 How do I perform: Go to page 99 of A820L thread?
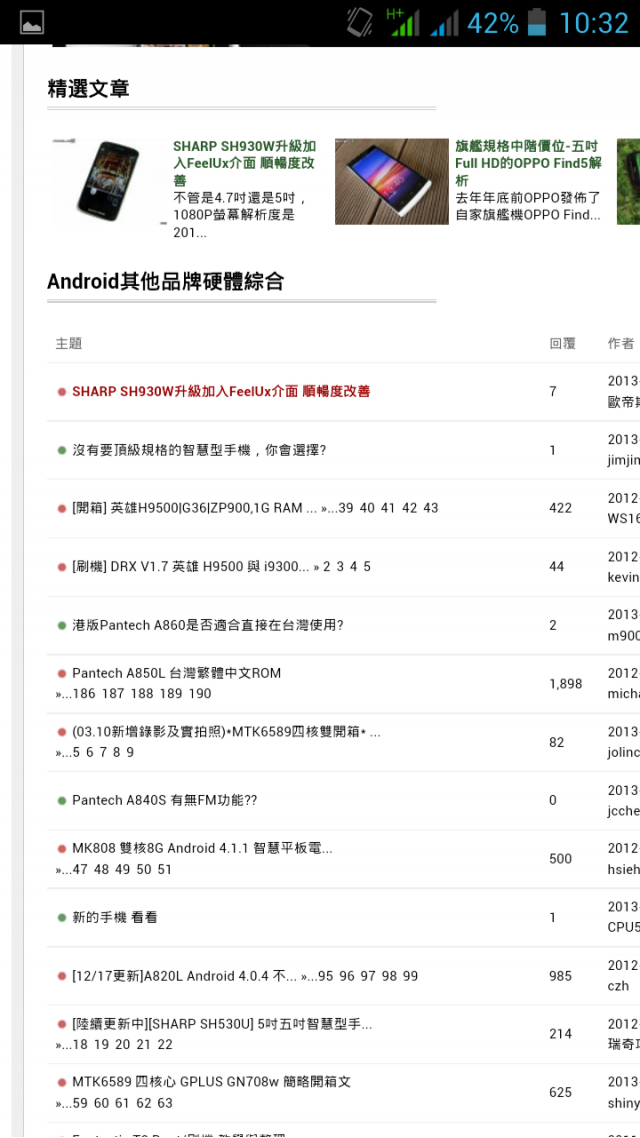[411, 976]
